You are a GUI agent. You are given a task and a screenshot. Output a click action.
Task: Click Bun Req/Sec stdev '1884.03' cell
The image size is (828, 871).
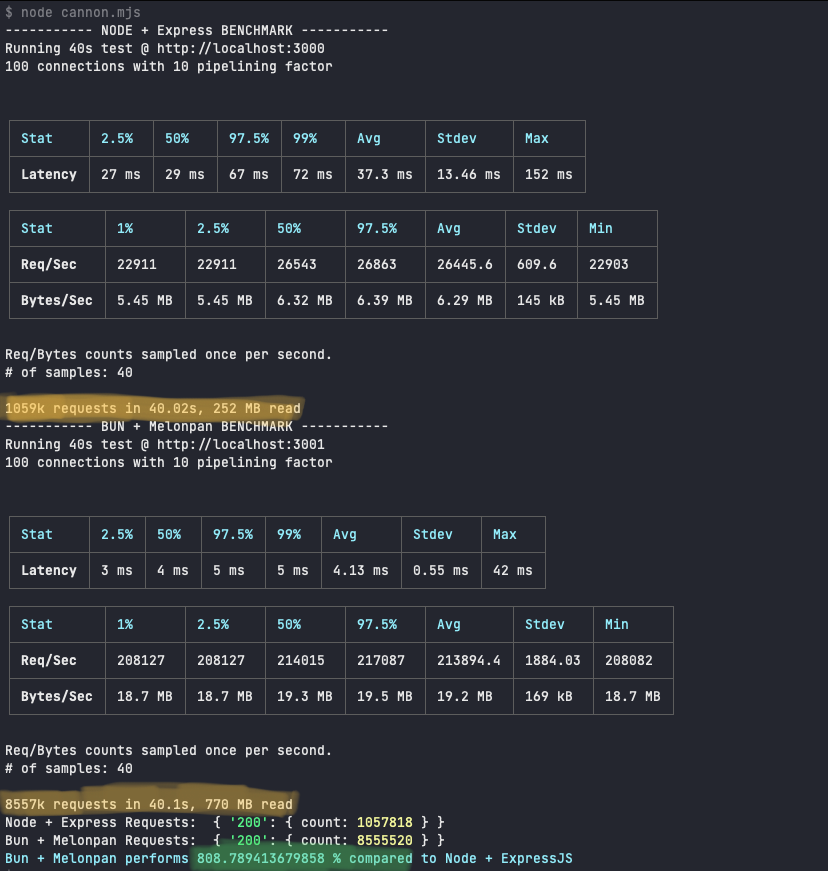click(553, 660)
